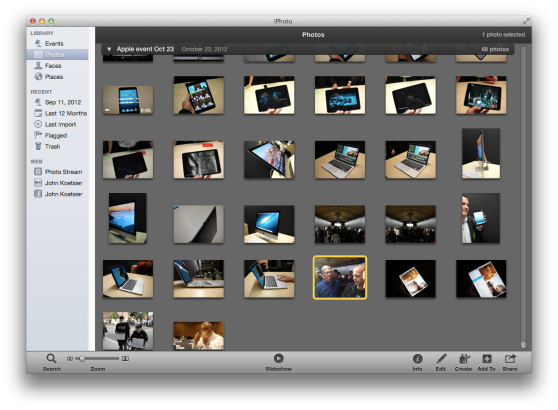The height and width of the screenshot is (410, 558).
Task: Click the Apple event Oct 23 title
Action: tap(145, 49)
